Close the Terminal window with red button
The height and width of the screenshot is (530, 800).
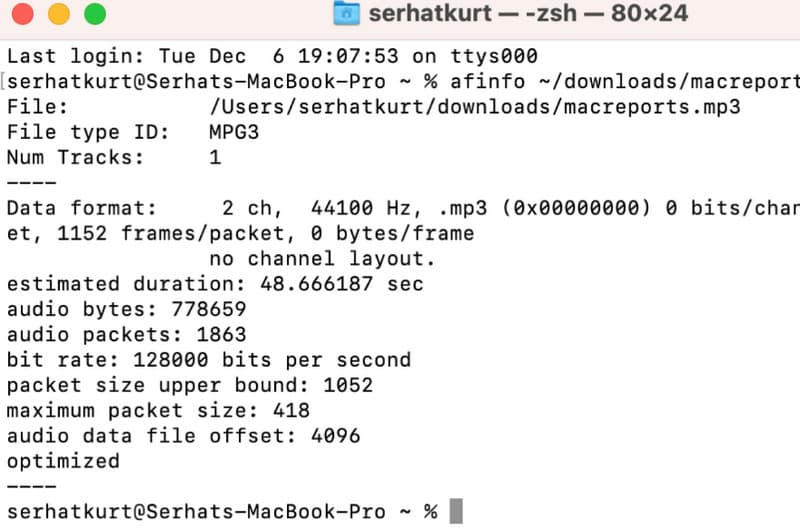tap(24, 14)
